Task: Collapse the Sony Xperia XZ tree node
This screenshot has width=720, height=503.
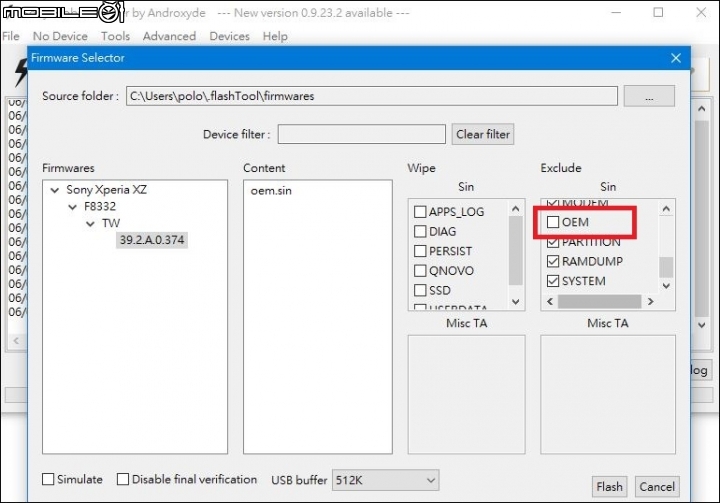Action: pyautogui.click(x=55, y=190)
